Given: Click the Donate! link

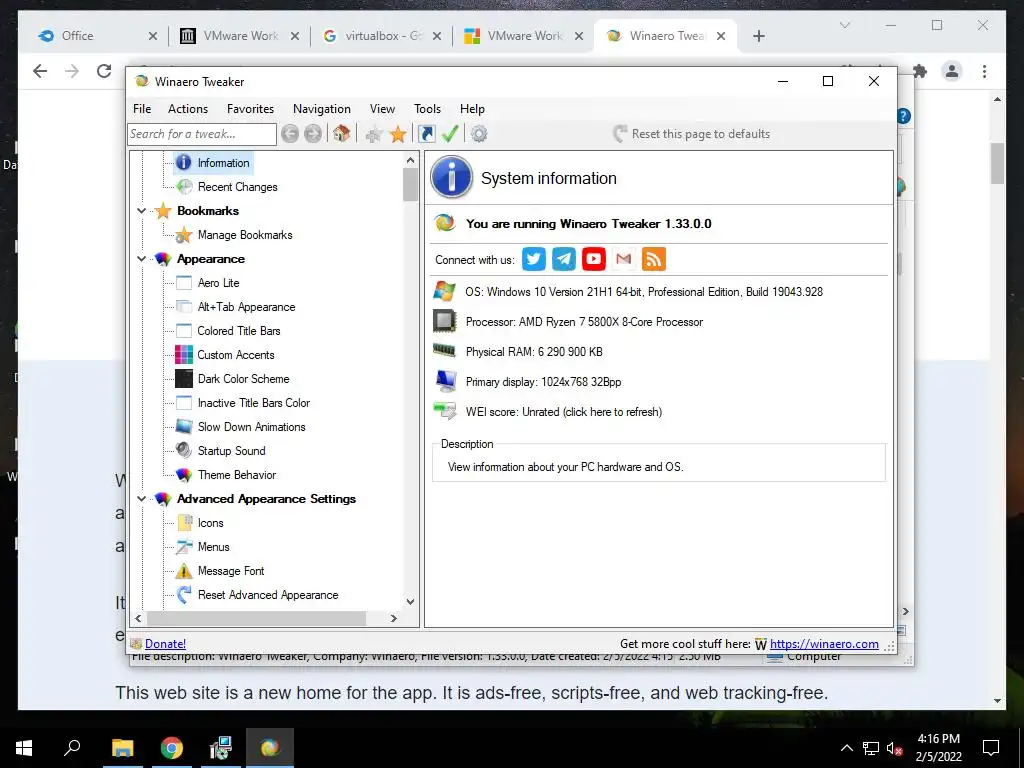Looking at the screenshot, I should click(x=165, y=644).
